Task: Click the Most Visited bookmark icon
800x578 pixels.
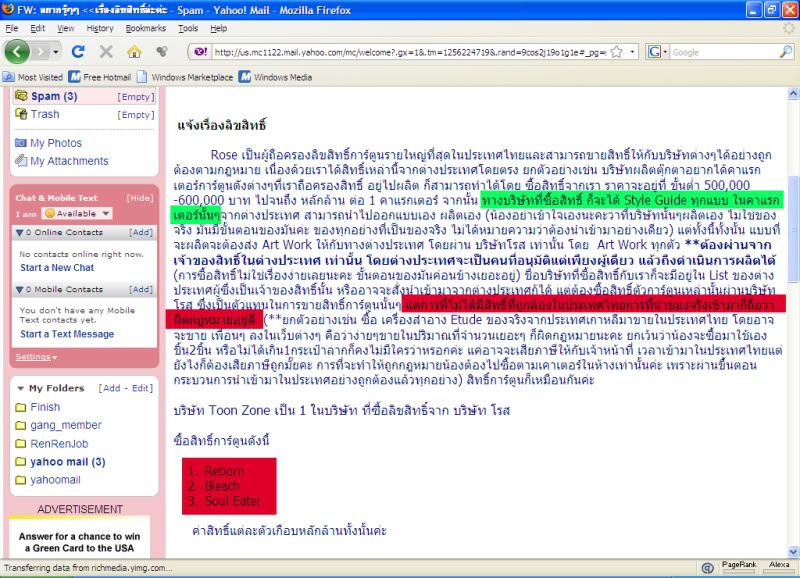Action: (x=9, y=77)
